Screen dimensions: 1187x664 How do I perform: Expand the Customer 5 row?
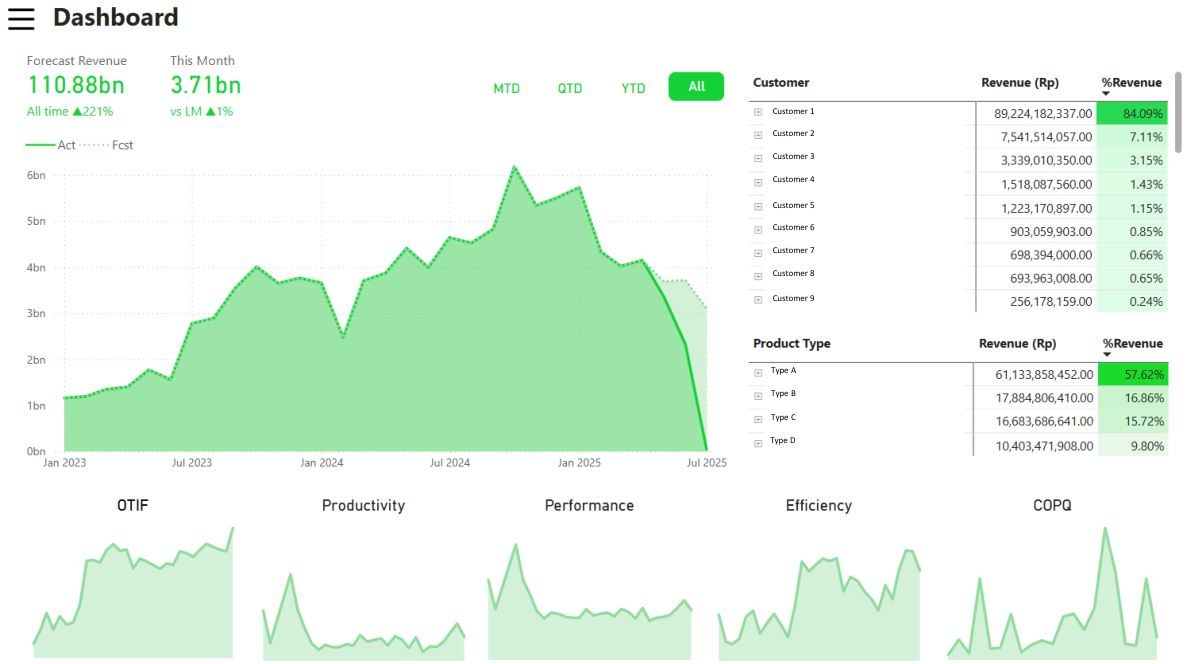point(758,206)
